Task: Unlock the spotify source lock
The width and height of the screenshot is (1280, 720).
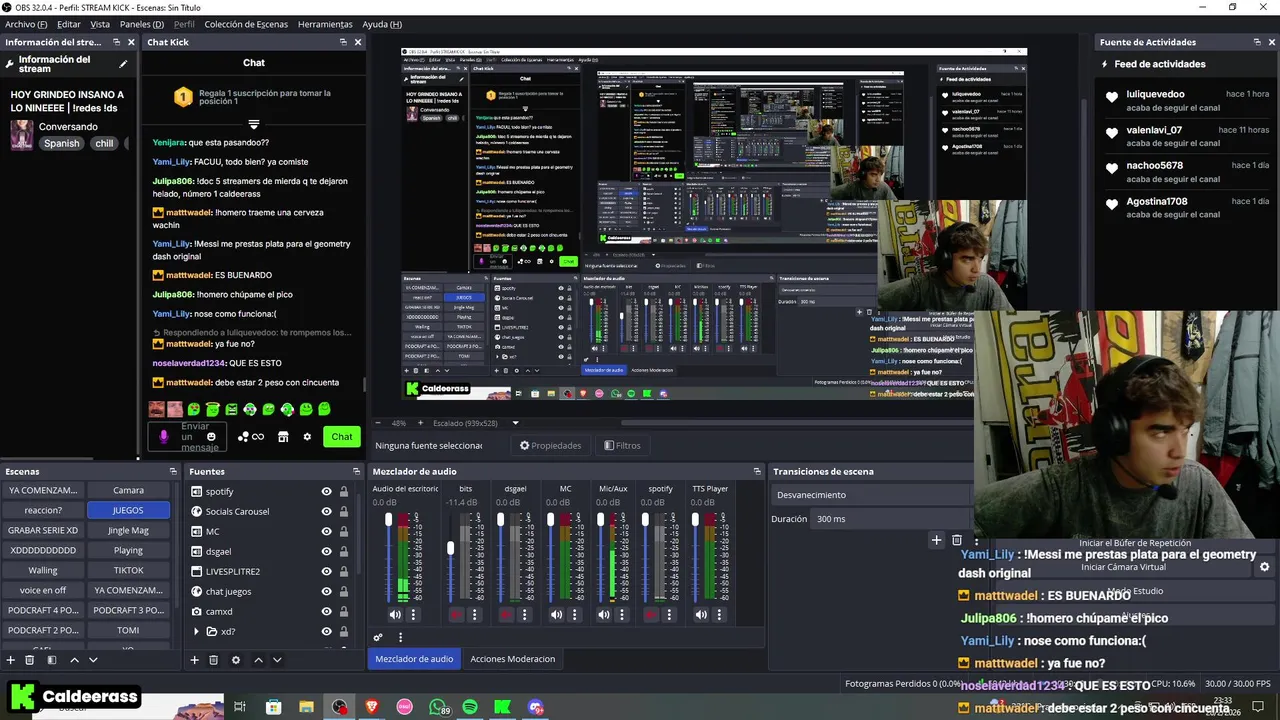Action: 344,491
